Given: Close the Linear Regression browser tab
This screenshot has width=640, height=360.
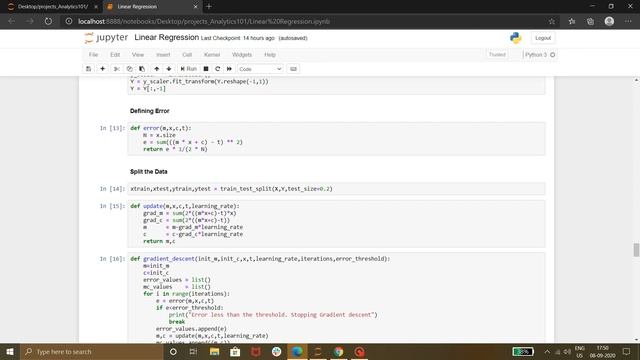Looking at the screenshot, I should pos(196,7).
